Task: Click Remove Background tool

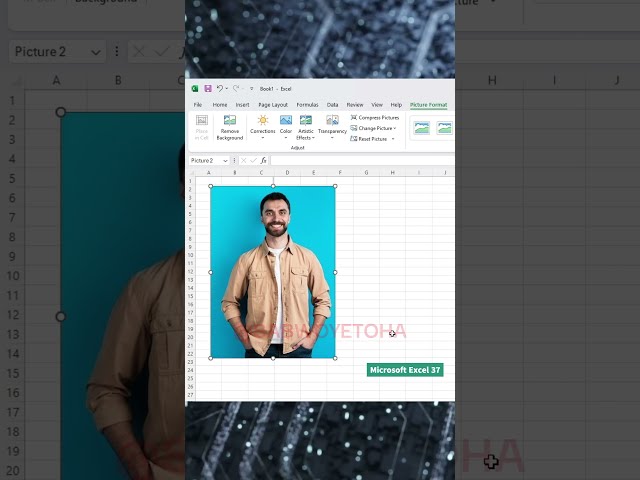Action: 229,127
